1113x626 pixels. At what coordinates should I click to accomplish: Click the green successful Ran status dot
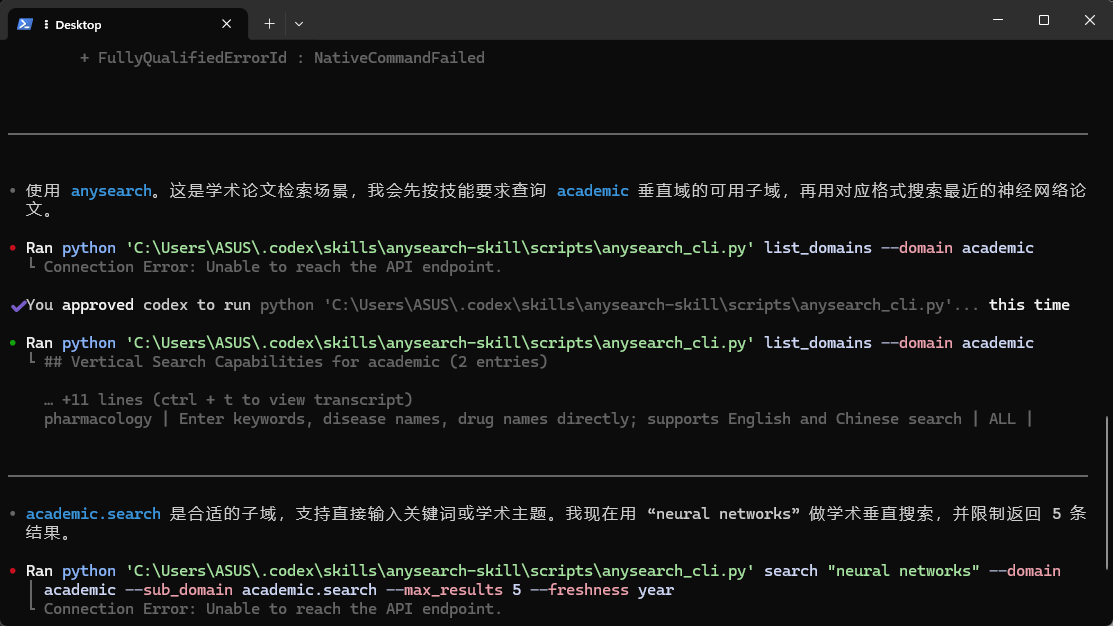tap(13, 343)
